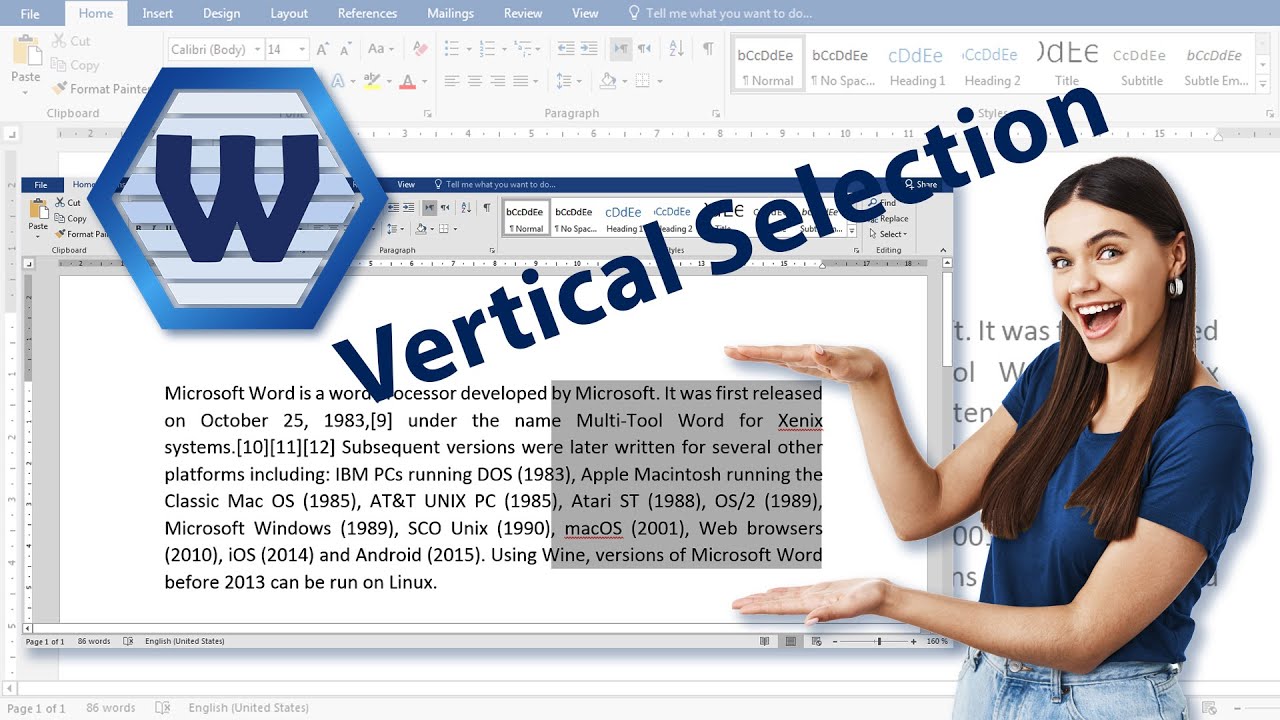Open the File tab in front window

coord(41,185)
